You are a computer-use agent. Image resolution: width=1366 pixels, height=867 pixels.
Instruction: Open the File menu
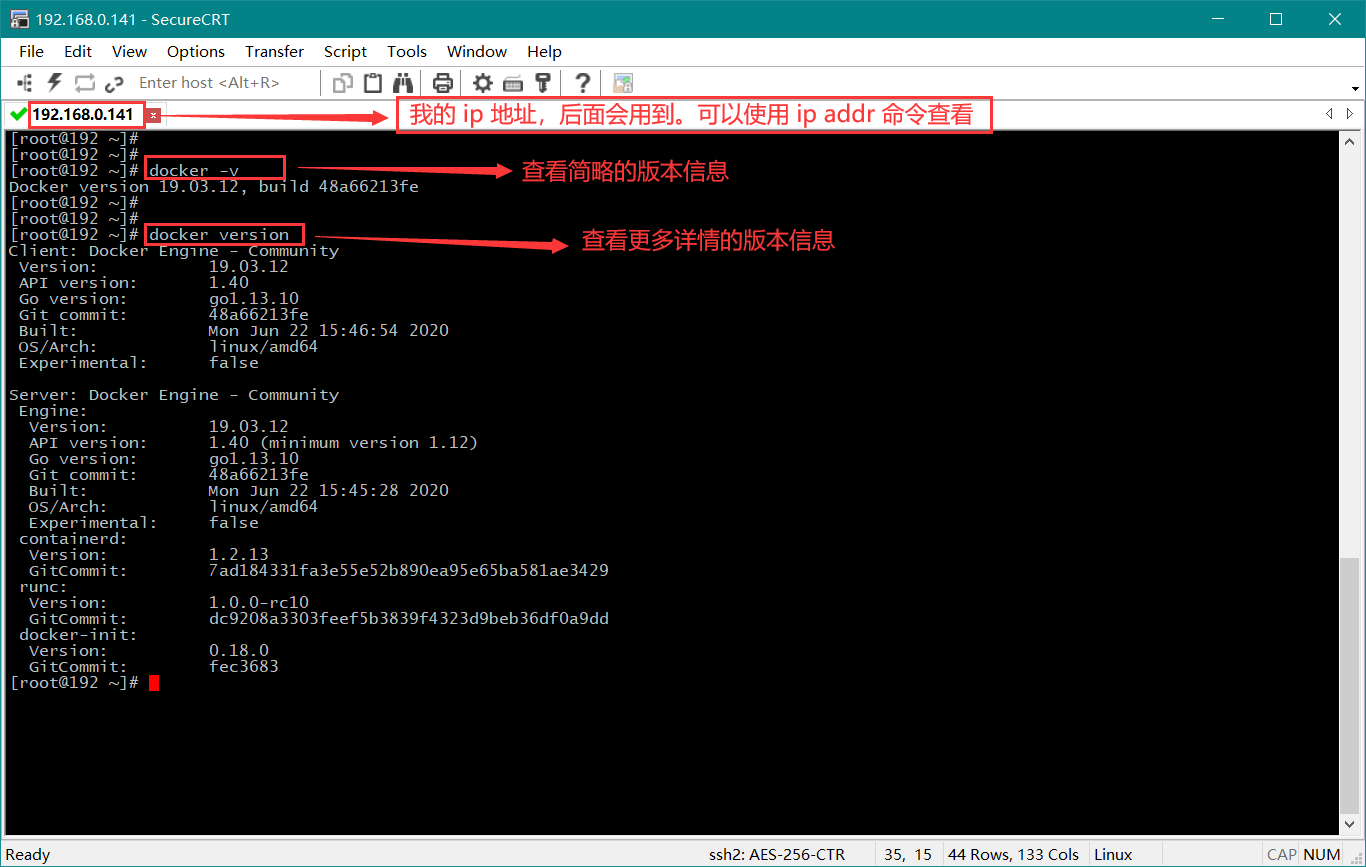click(31, 52)
